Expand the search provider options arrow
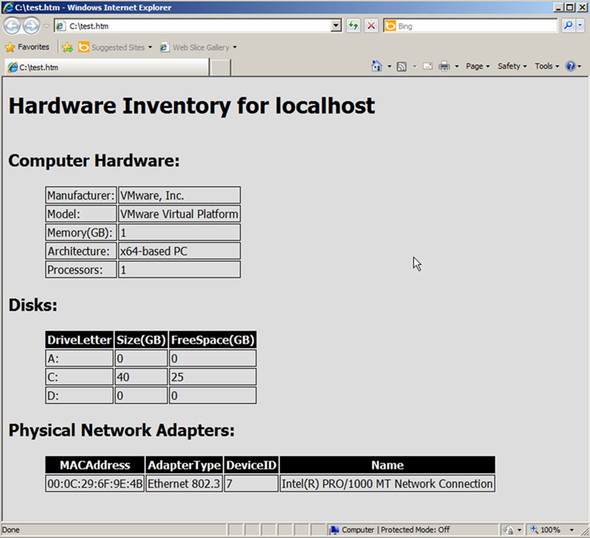The image size is (590, 538). coord(580,26)
